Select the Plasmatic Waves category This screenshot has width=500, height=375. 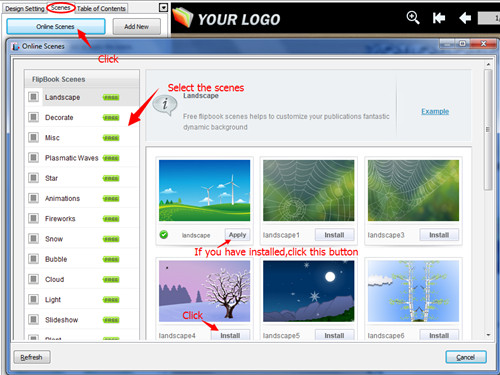pos(82,158)
